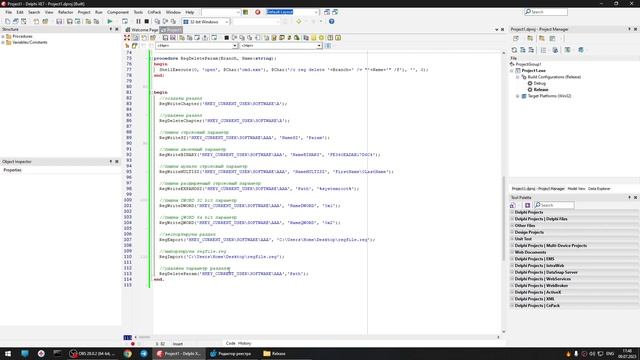Switch to the Code tab below editor
Image resolution: width=640 pixels, height=360 pixels.
tap(231, 344)
